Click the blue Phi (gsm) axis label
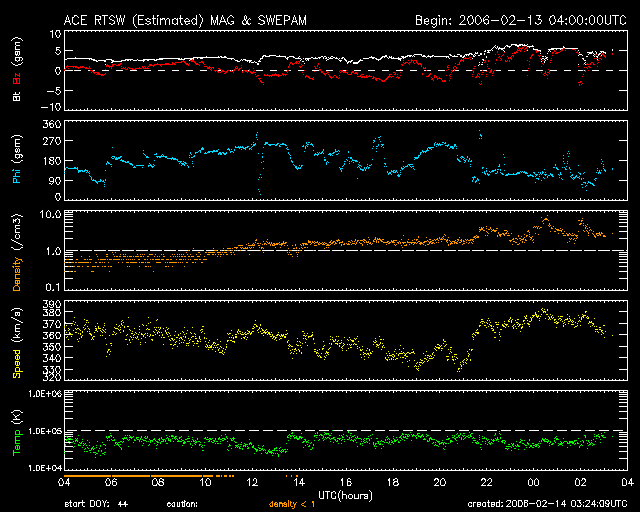640x512 pixels. tap(16, 160)
